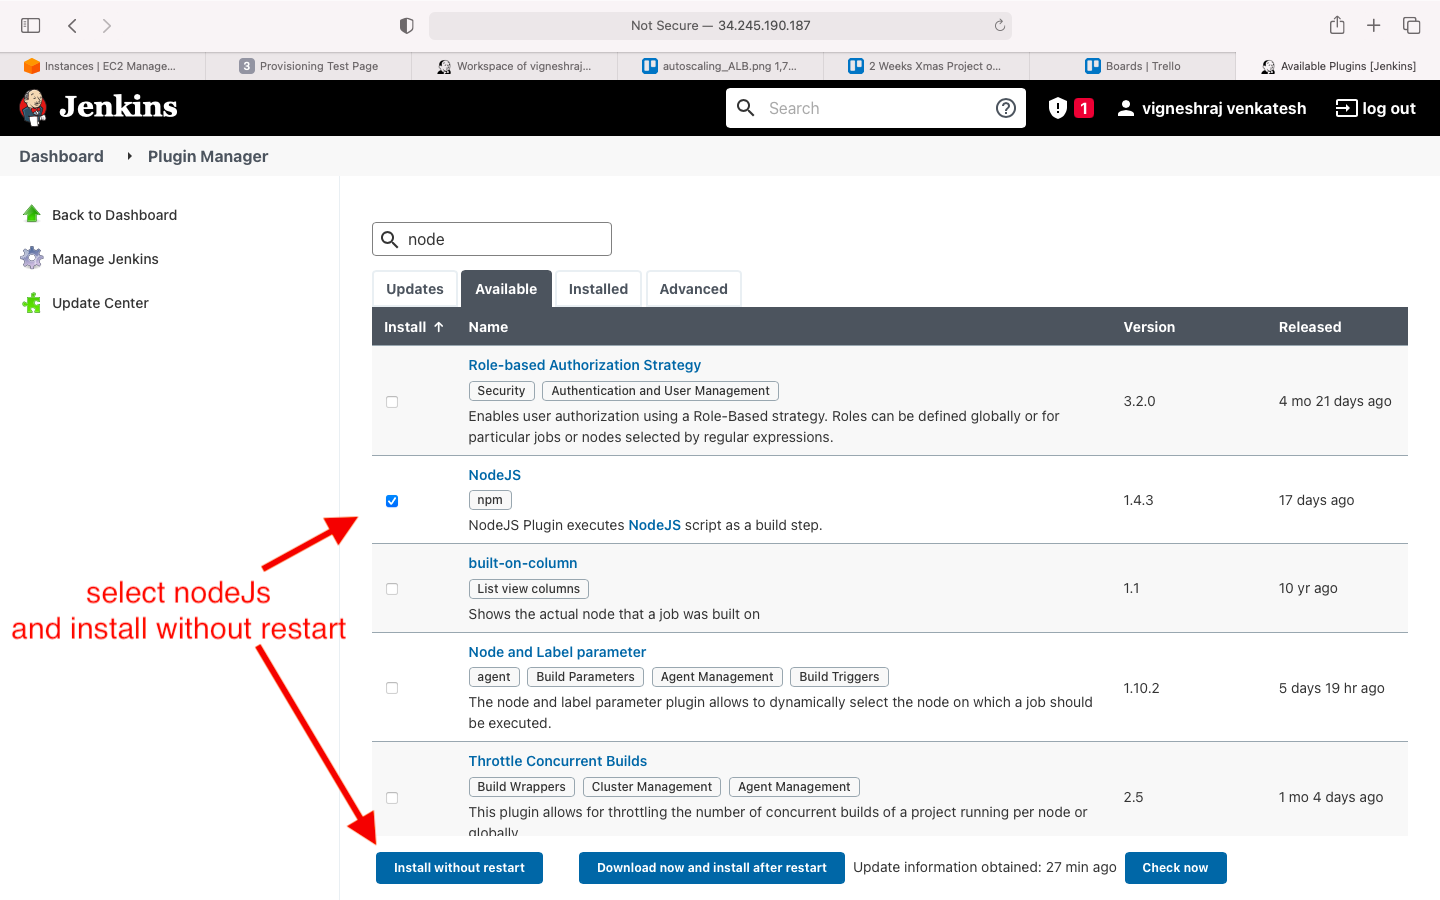The image size is (1440, 900).
Task: Show the tab overview icon
Action: [1412, 25]
